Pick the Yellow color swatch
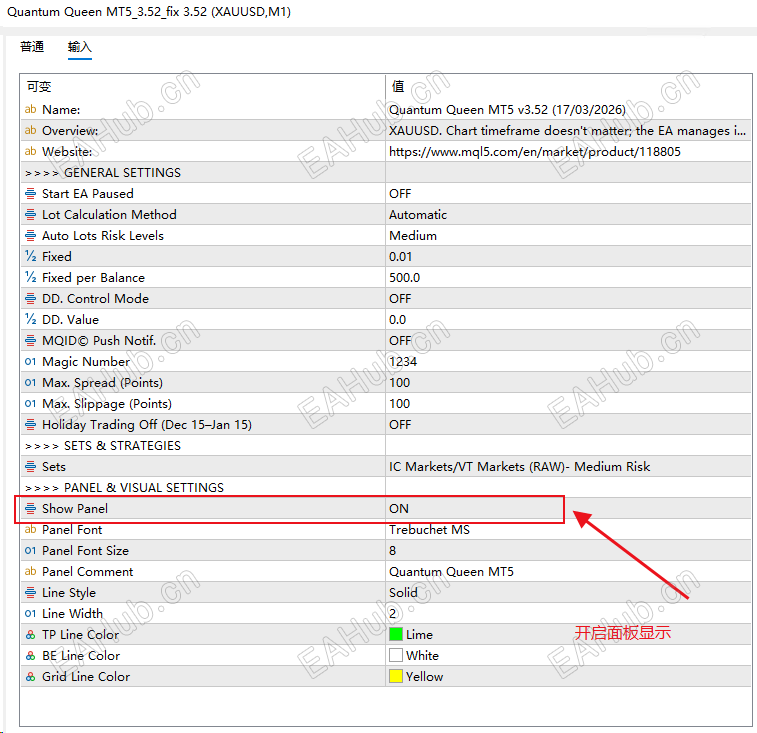The height and width of the screenshot is (733, 757). coord(396,676)
